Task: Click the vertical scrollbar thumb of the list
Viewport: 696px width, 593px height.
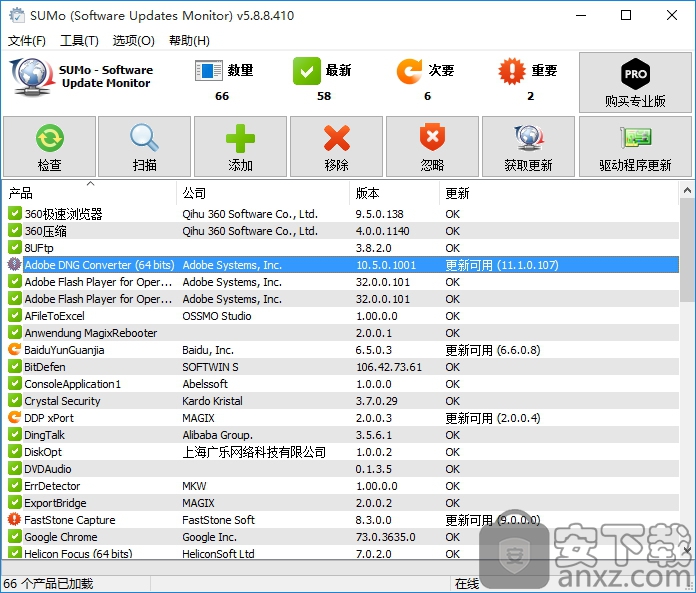Action: [x=687, y=251]
